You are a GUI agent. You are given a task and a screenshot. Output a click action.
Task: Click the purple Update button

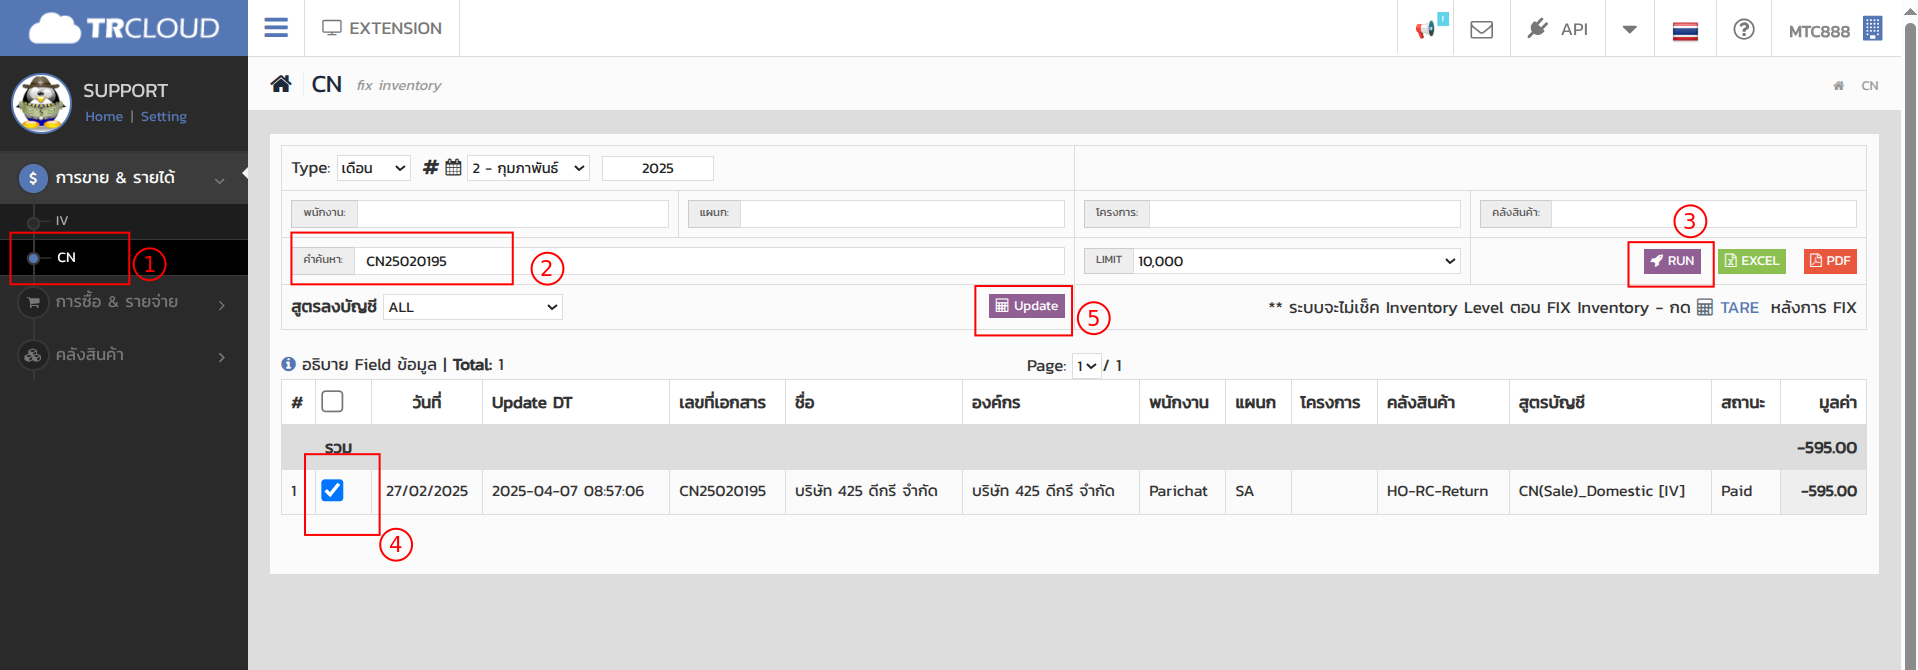pos(1026,306)
